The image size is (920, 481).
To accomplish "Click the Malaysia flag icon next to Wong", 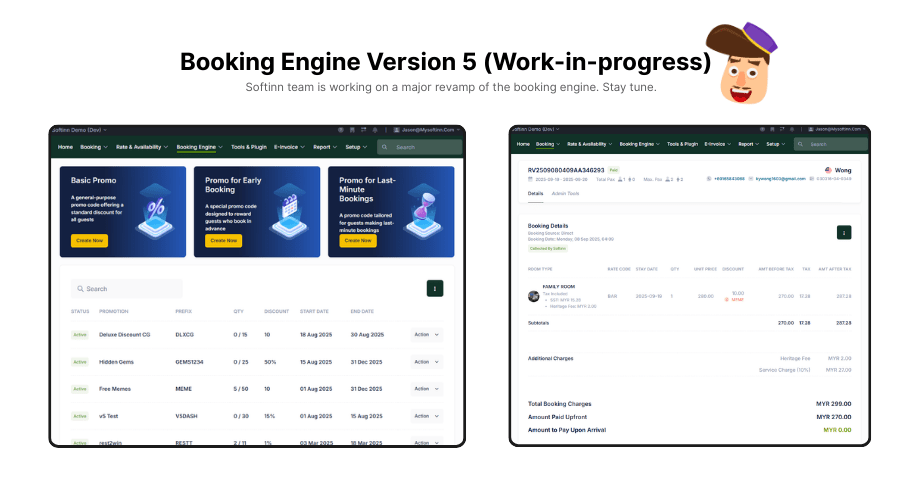I will click(x=828, y=170).
